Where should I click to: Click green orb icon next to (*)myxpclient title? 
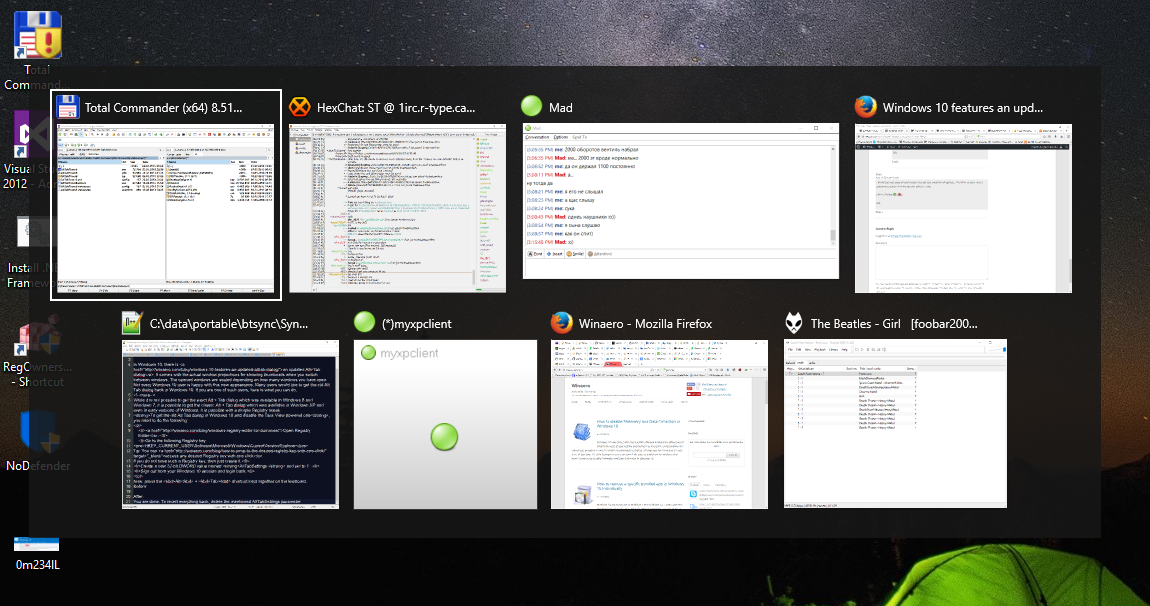pos(365,324)
